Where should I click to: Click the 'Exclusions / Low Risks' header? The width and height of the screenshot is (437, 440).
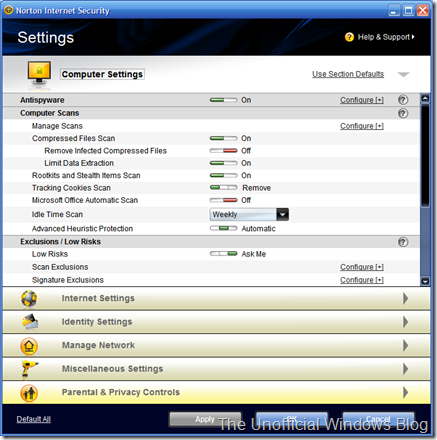pos(60,242)
